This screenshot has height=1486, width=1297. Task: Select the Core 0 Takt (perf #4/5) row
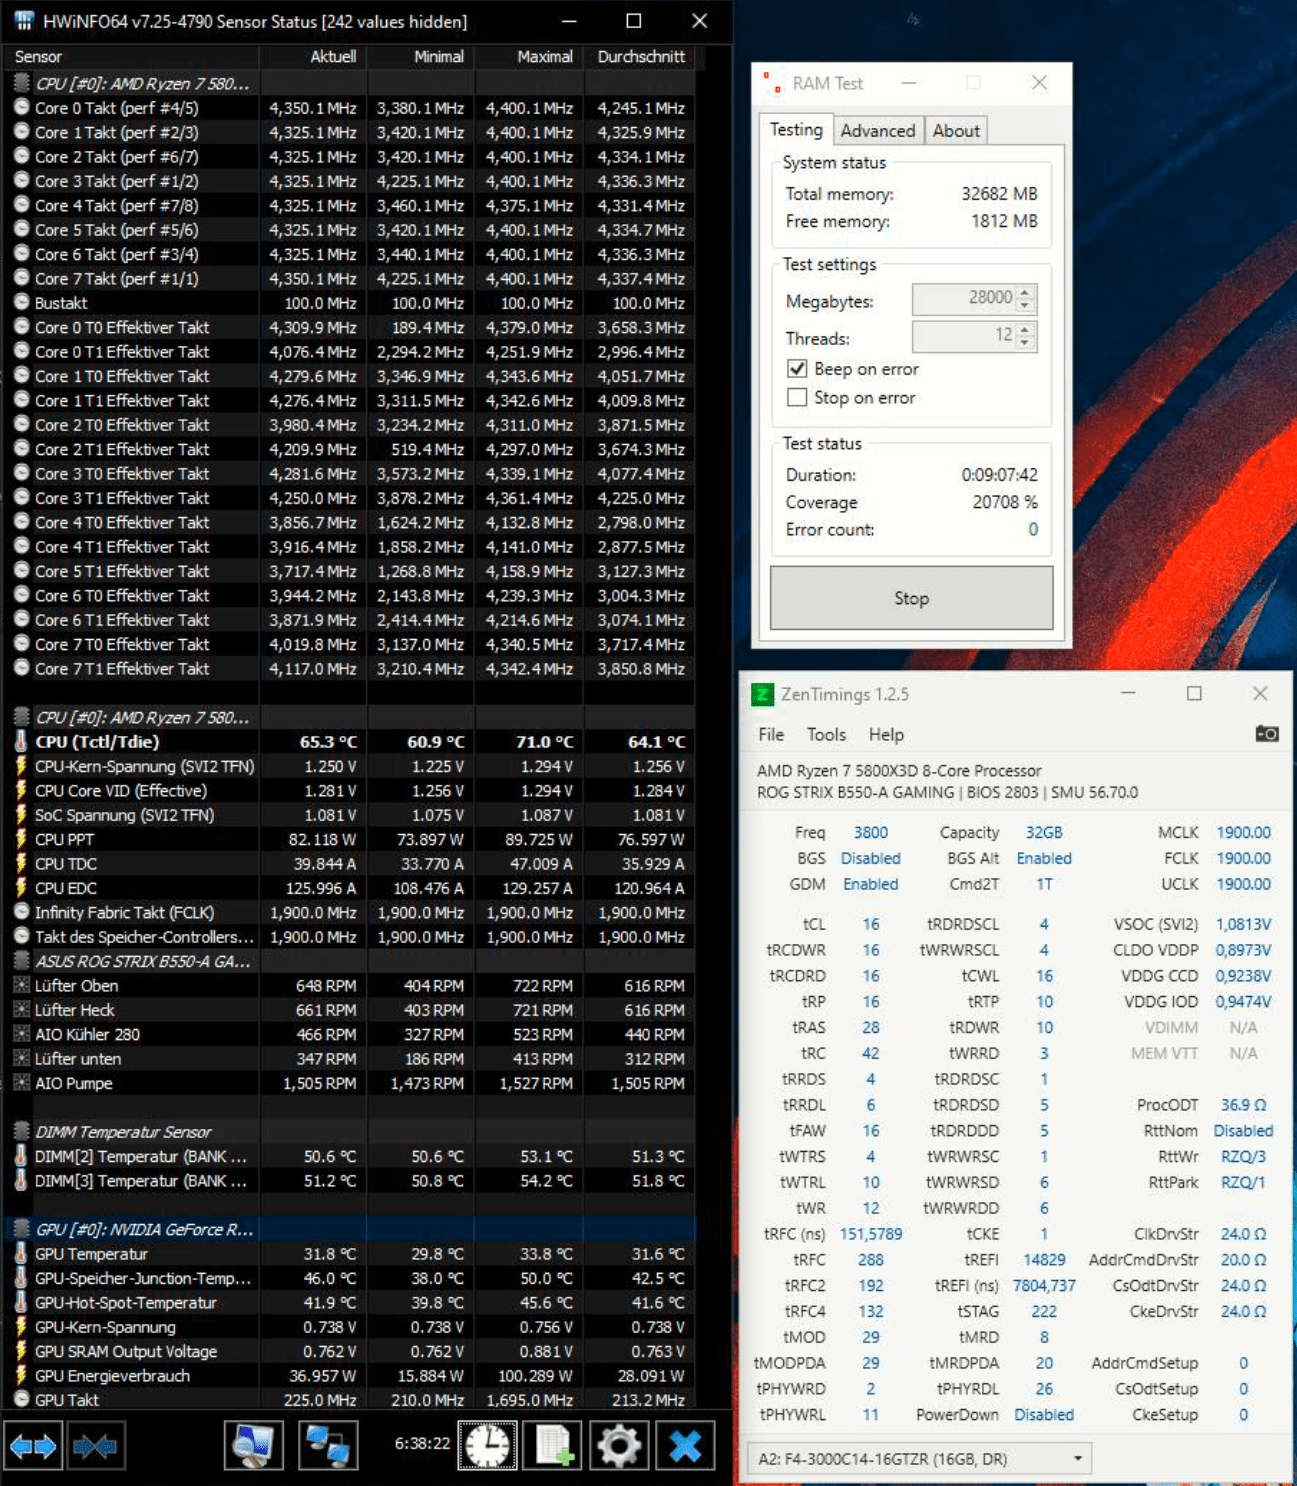click(x=350, y=108)
